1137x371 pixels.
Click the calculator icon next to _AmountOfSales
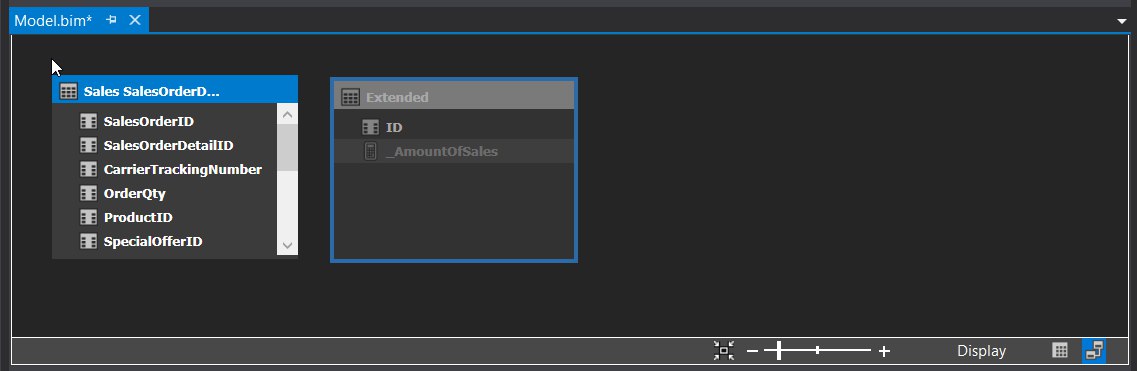371,151
